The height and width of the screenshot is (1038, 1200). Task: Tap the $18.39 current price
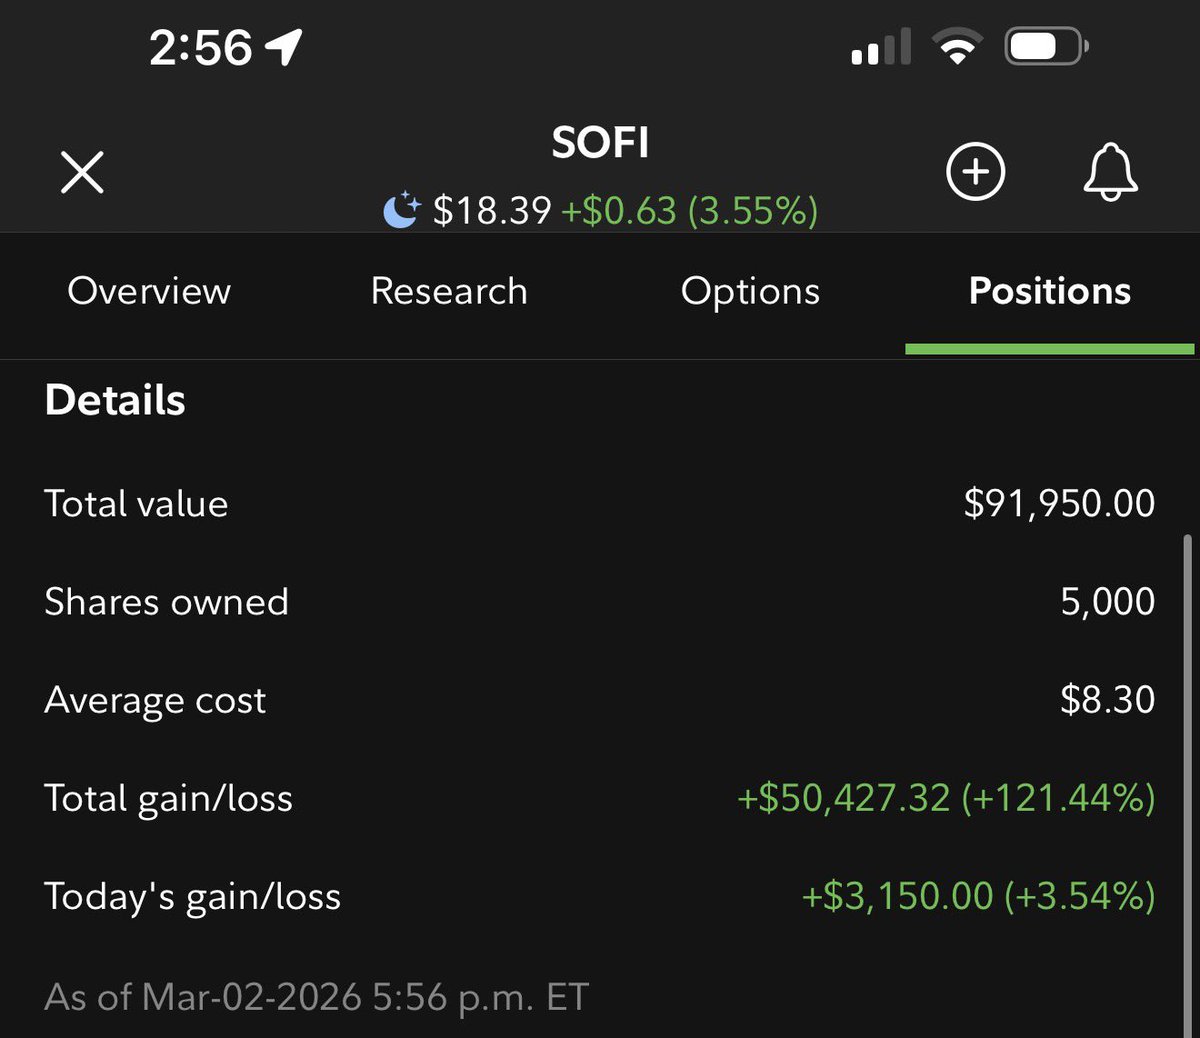492,210
